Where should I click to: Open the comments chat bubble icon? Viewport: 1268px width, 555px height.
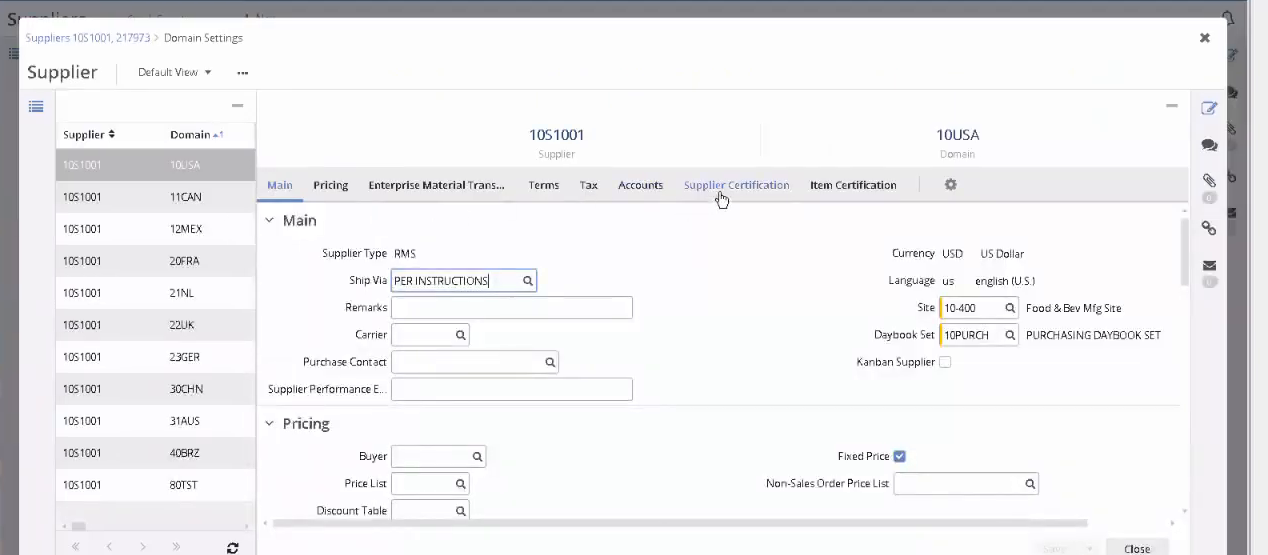pyautogui.click(x=1209, y=145)
